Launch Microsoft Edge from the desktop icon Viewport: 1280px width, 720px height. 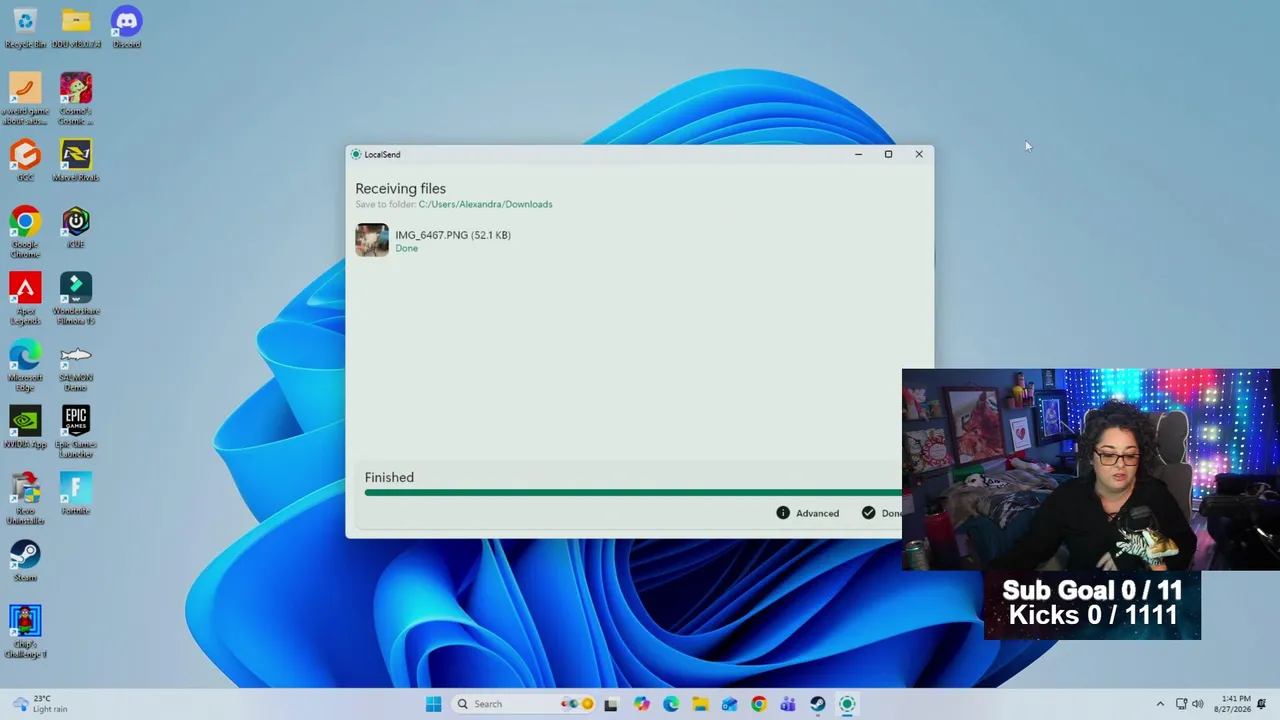[x=25, y=365]
